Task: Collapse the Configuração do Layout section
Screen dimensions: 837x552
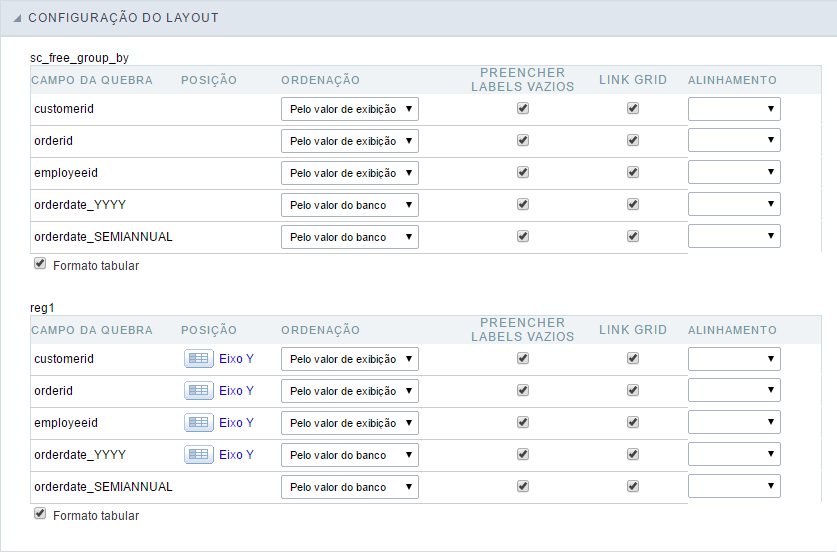Action: [17, 18]
